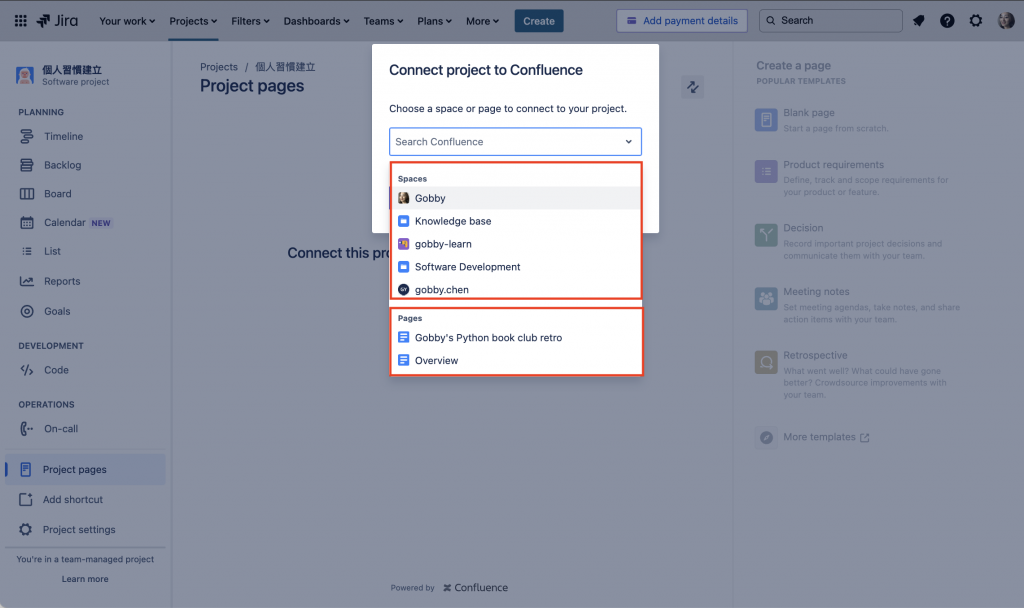
Task: Click the top Search field
Action: click(x=831, y=21)
